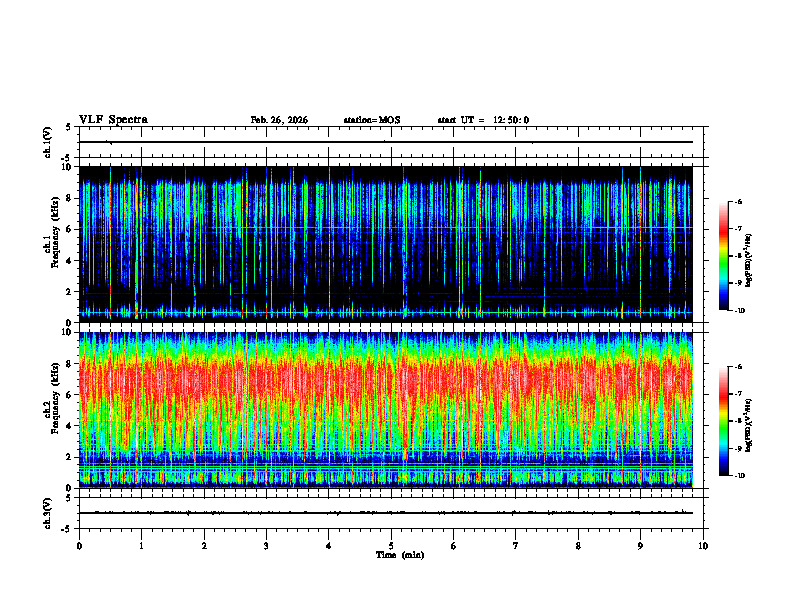Click the log(PSD) label beside the upper colorbar
The width and height of the screenshot is (792, 612).
748,260
